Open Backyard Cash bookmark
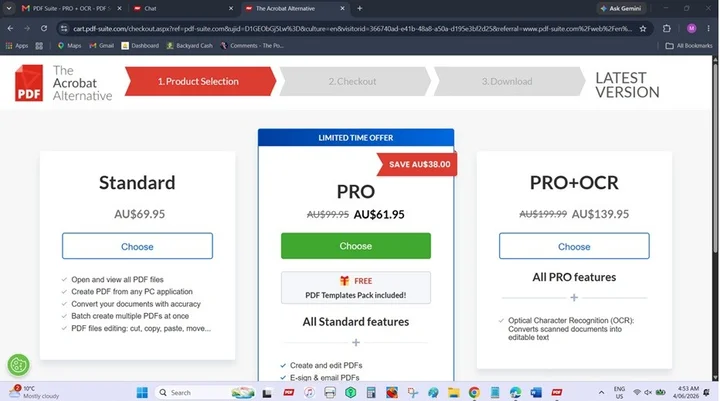This screenshot has height=401, width=720. coord(190,45)
